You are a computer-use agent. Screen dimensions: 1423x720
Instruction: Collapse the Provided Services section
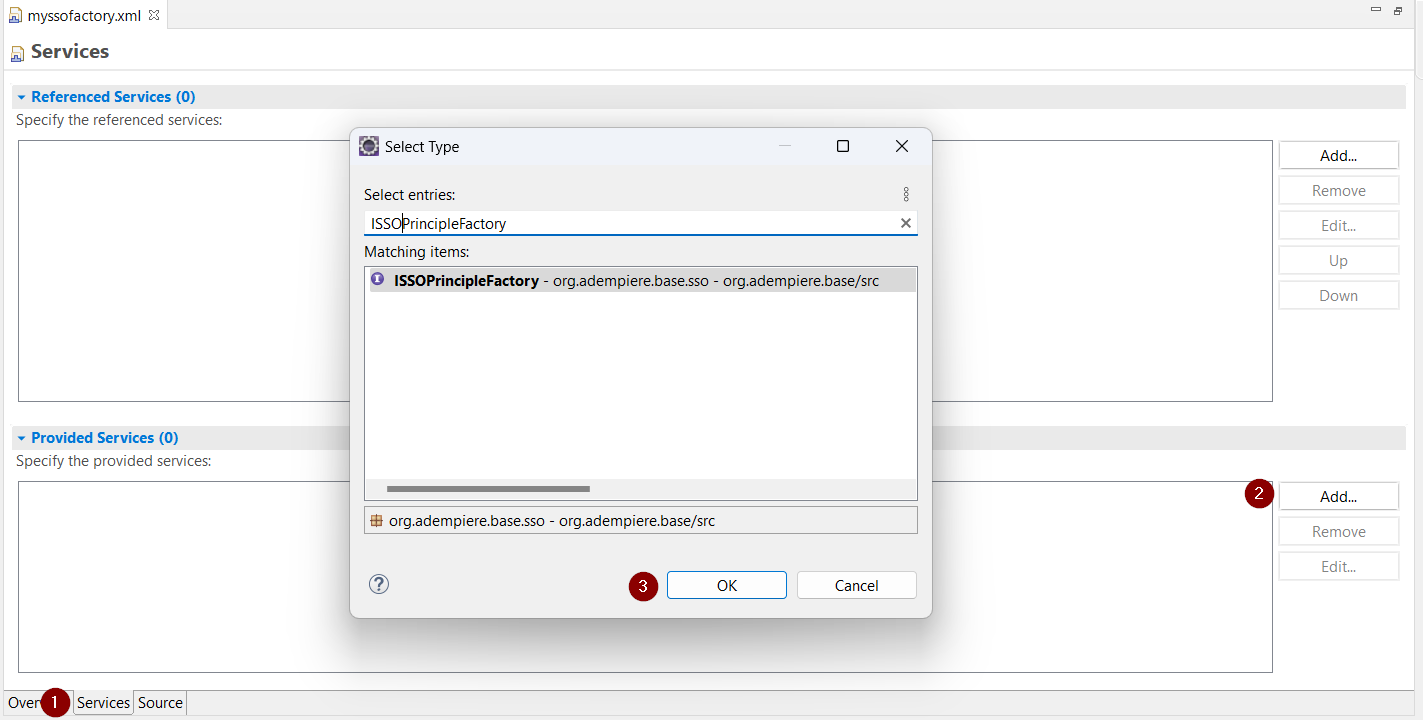[x=21, y=438]
